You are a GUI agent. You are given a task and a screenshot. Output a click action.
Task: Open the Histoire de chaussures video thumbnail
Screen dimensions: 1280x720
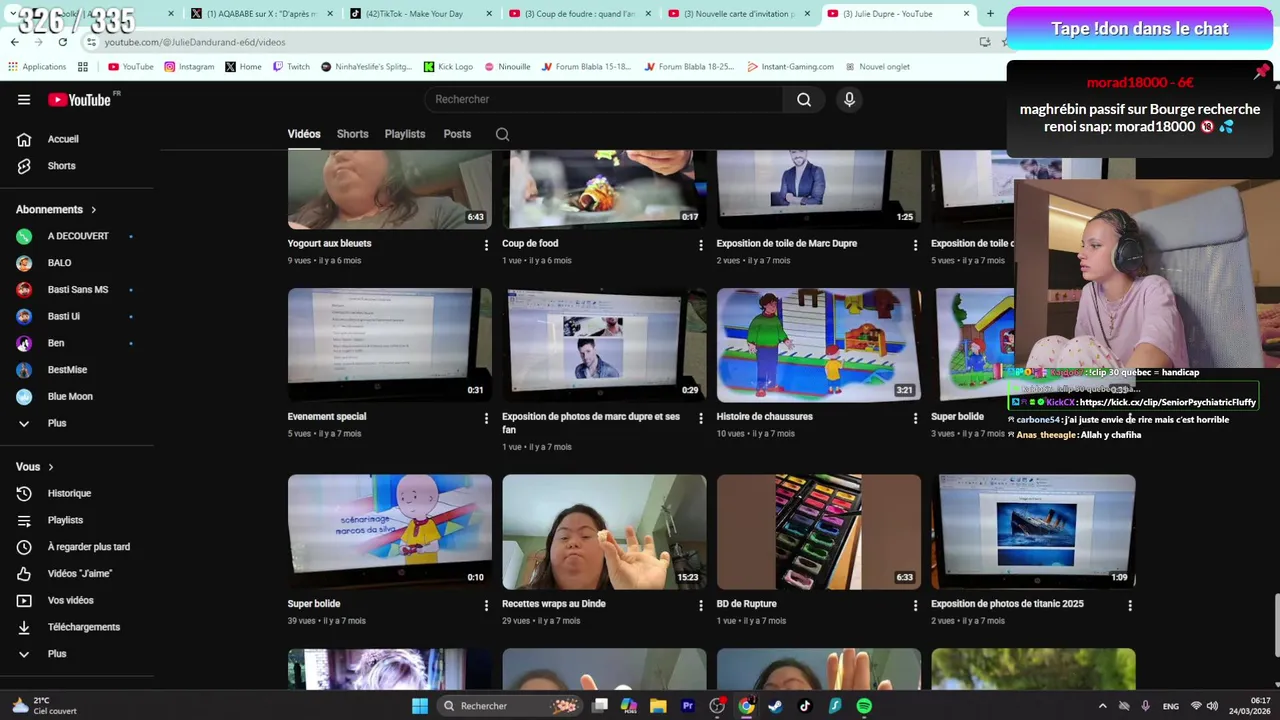click(x=819, y=345)
